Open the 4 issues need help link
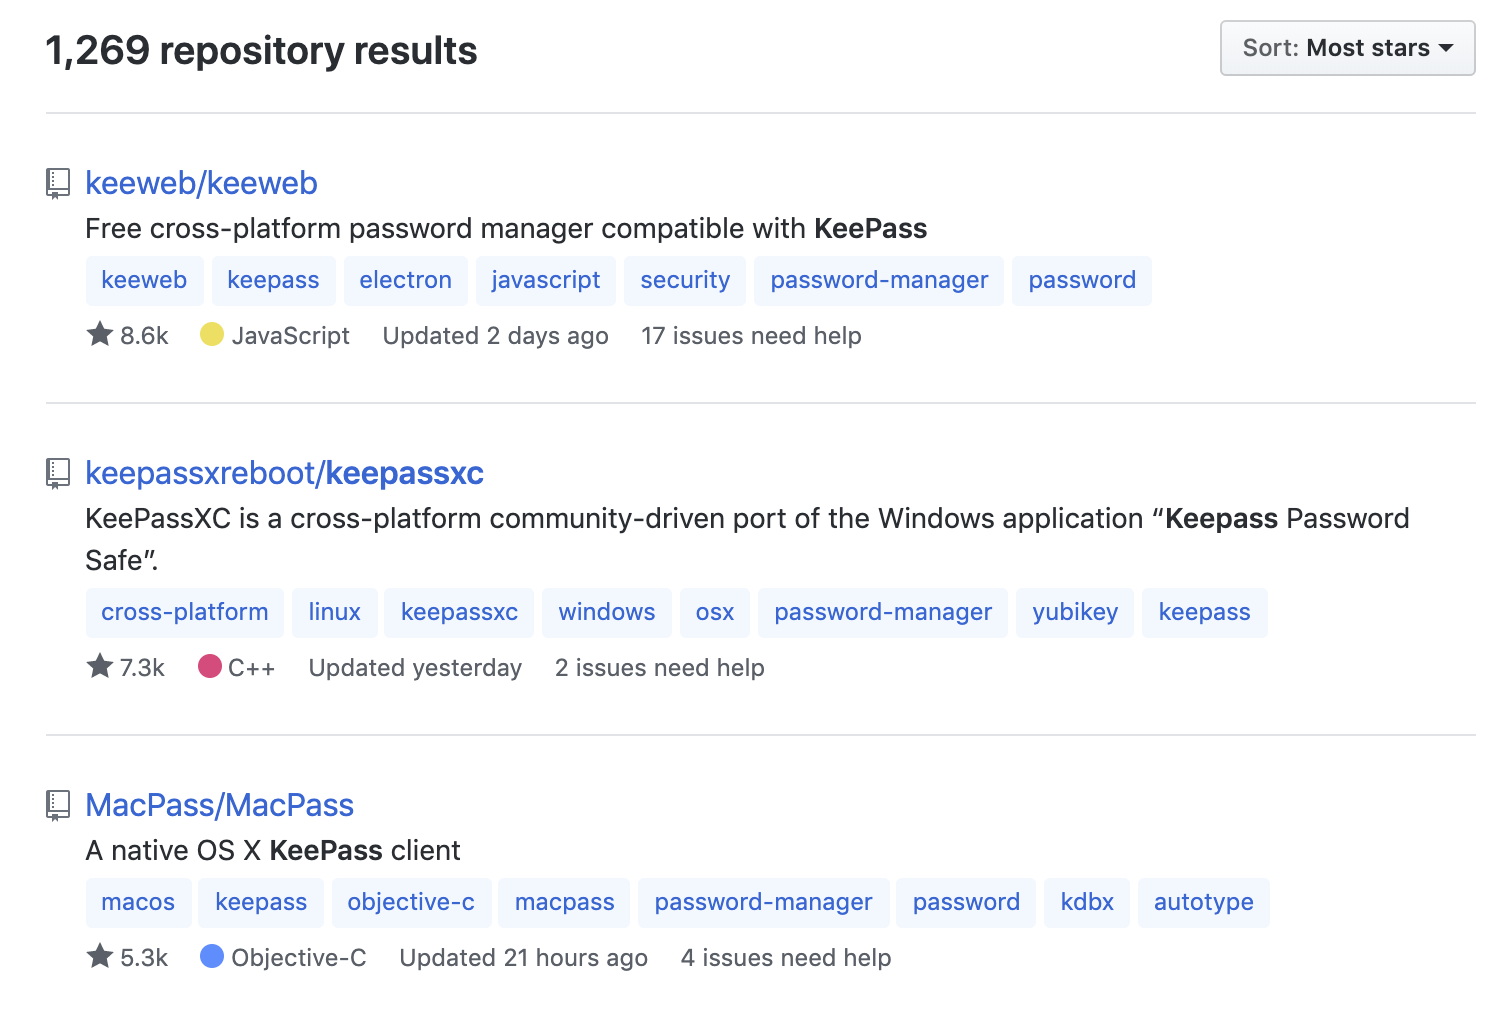The image size is (1494, 1024). point(786,958)
